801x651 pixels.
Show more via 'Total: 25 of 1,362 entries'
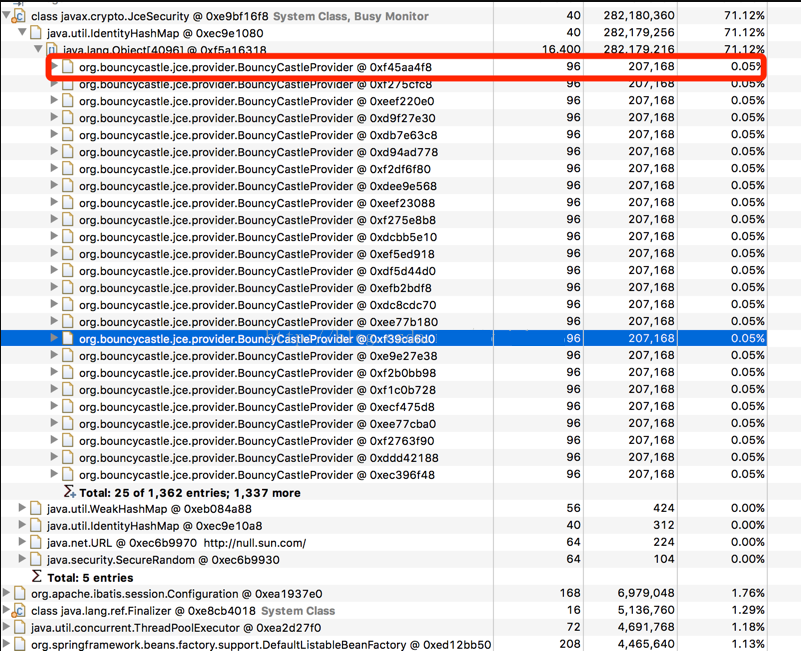[x=190, y=493]
